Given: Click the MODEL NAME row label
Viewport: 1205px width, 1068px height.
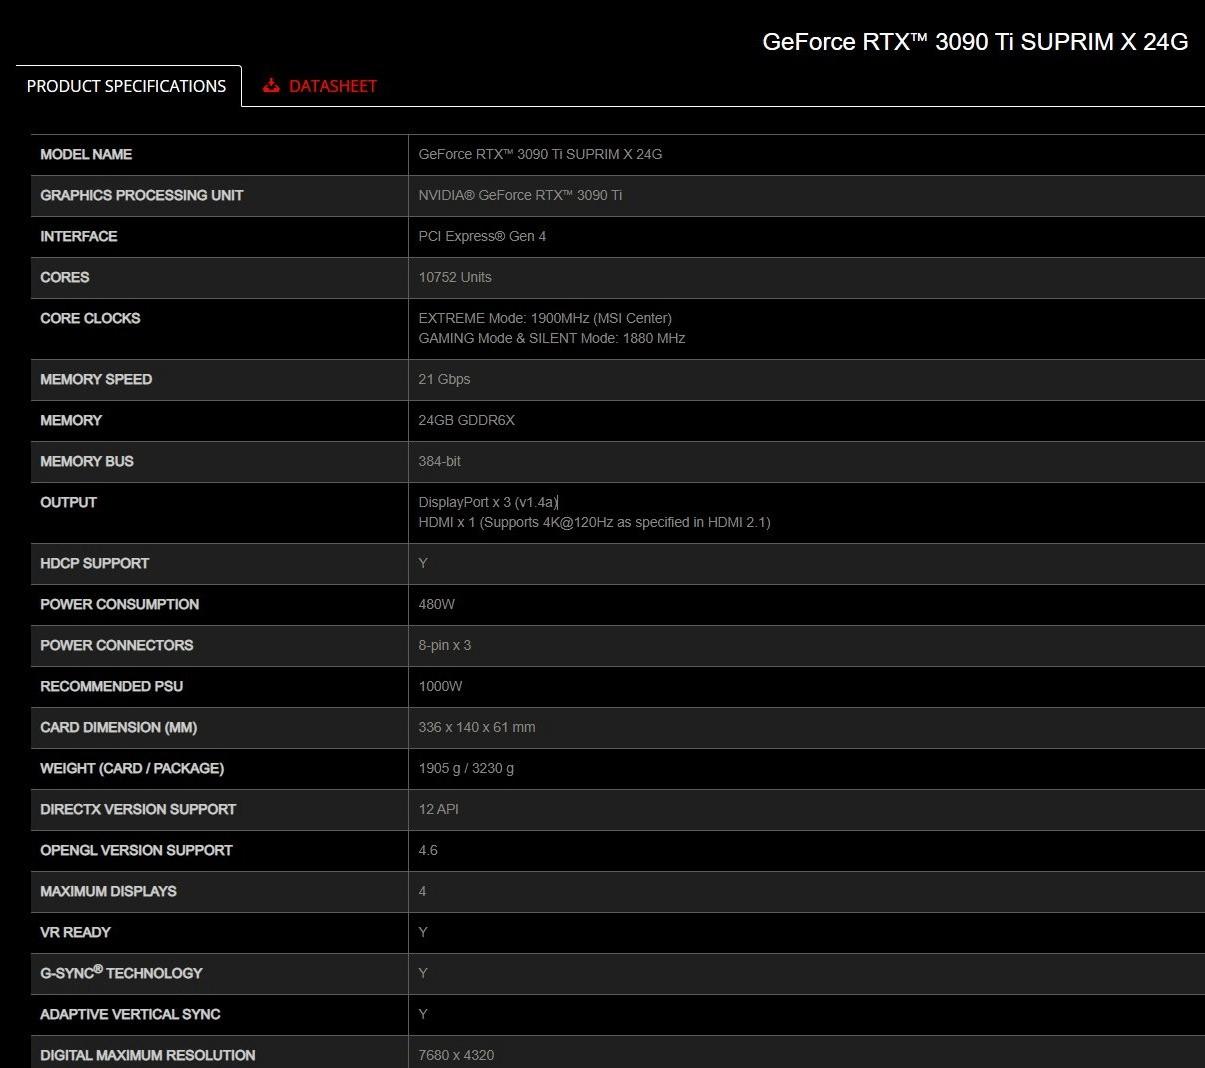Looking at the screenshot, I should [x=86, y=154].
